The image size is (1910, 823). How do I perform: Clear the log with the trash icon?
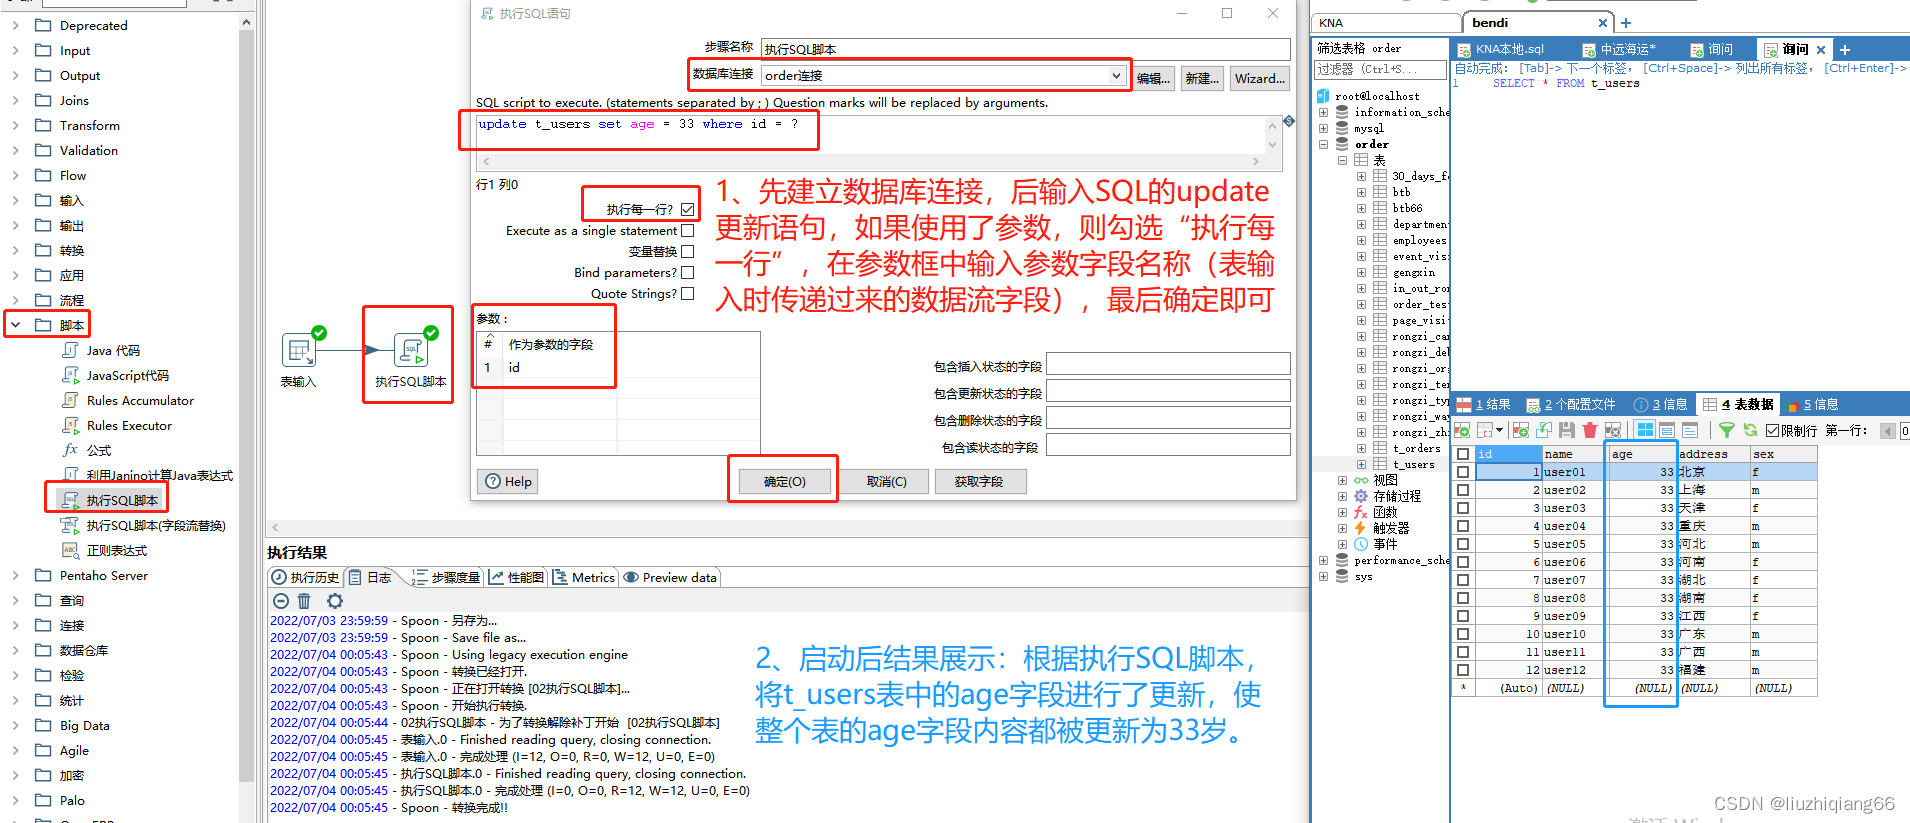(305, 600)
